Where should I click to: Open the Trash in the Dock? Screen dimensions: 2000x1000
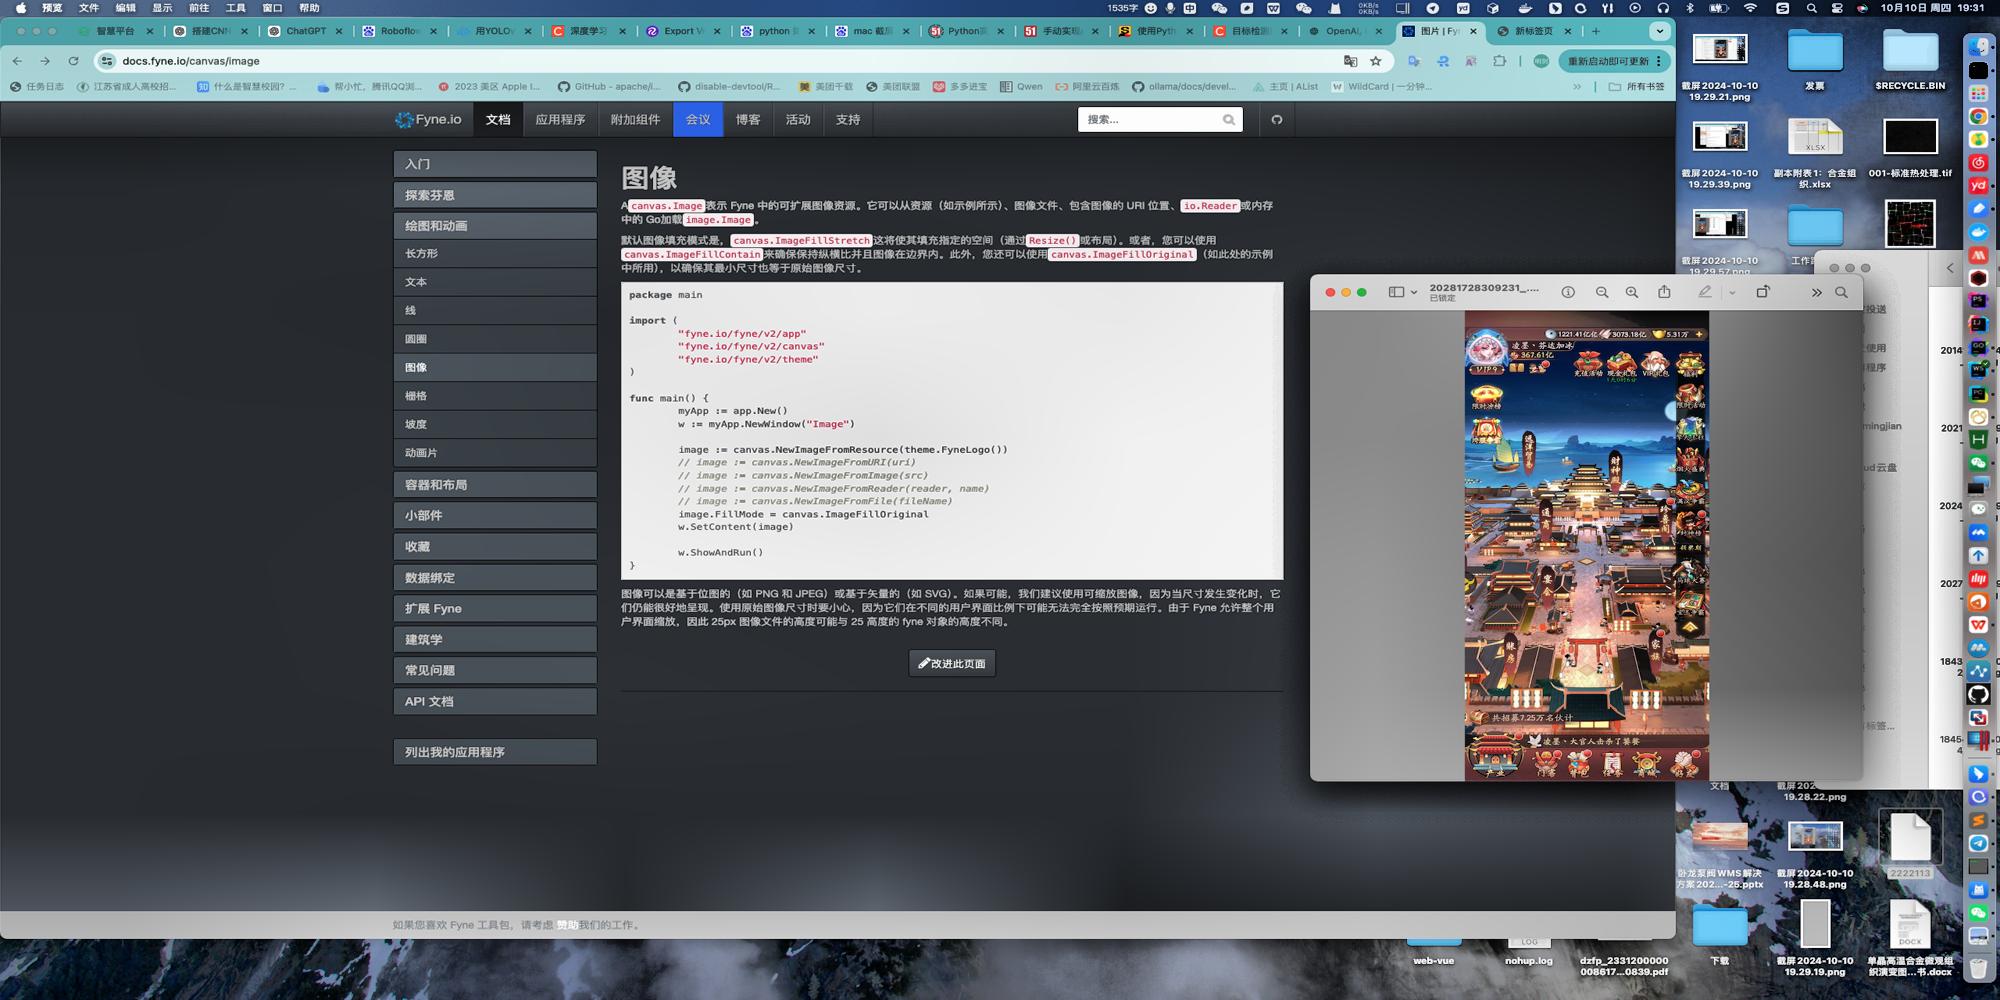tap(1978, 967)
